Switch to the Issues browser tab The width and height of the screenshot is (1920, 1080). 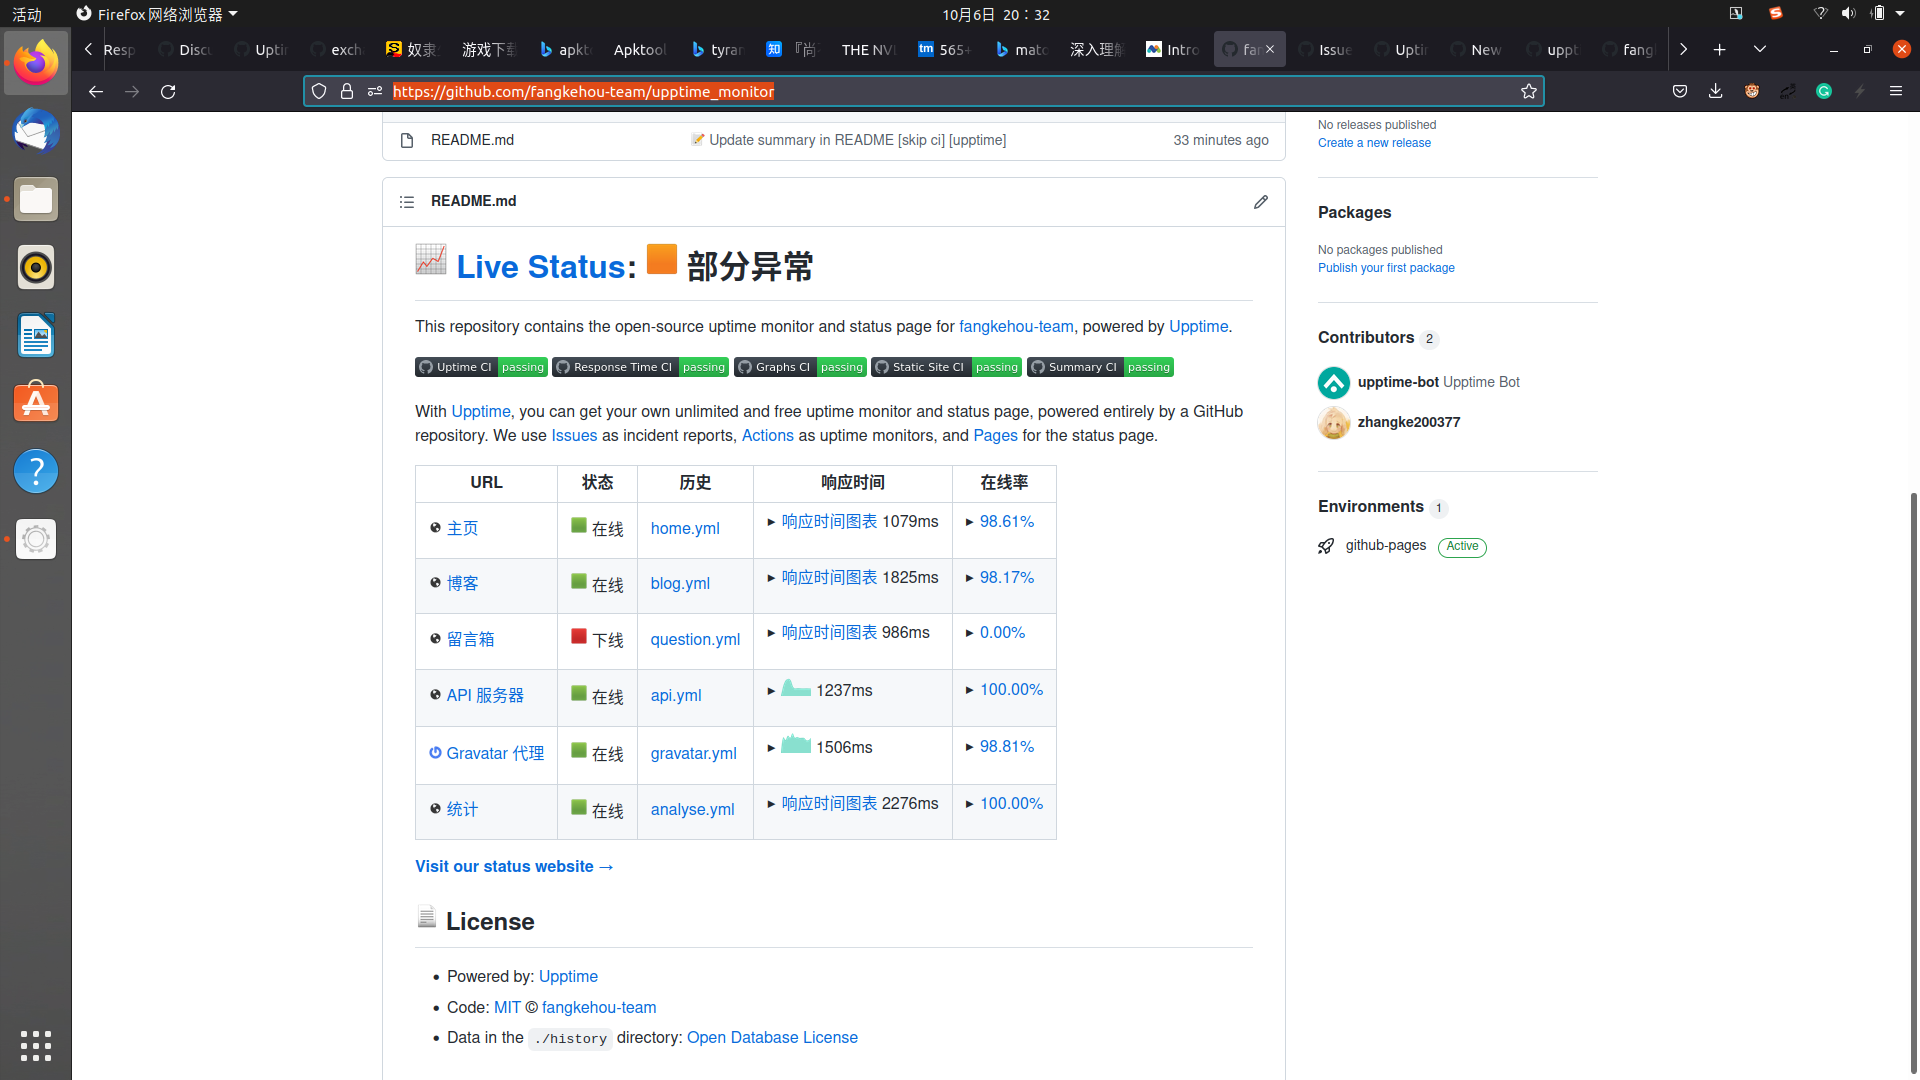[x=1325, y=49]
